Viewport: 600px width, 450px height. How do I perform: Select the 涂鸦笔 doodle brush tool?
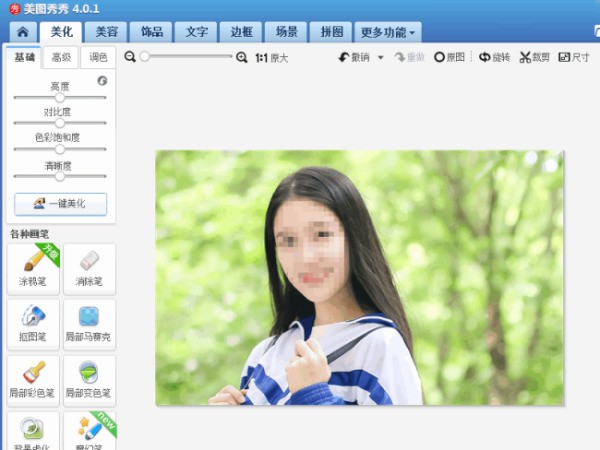click(33, 268)
